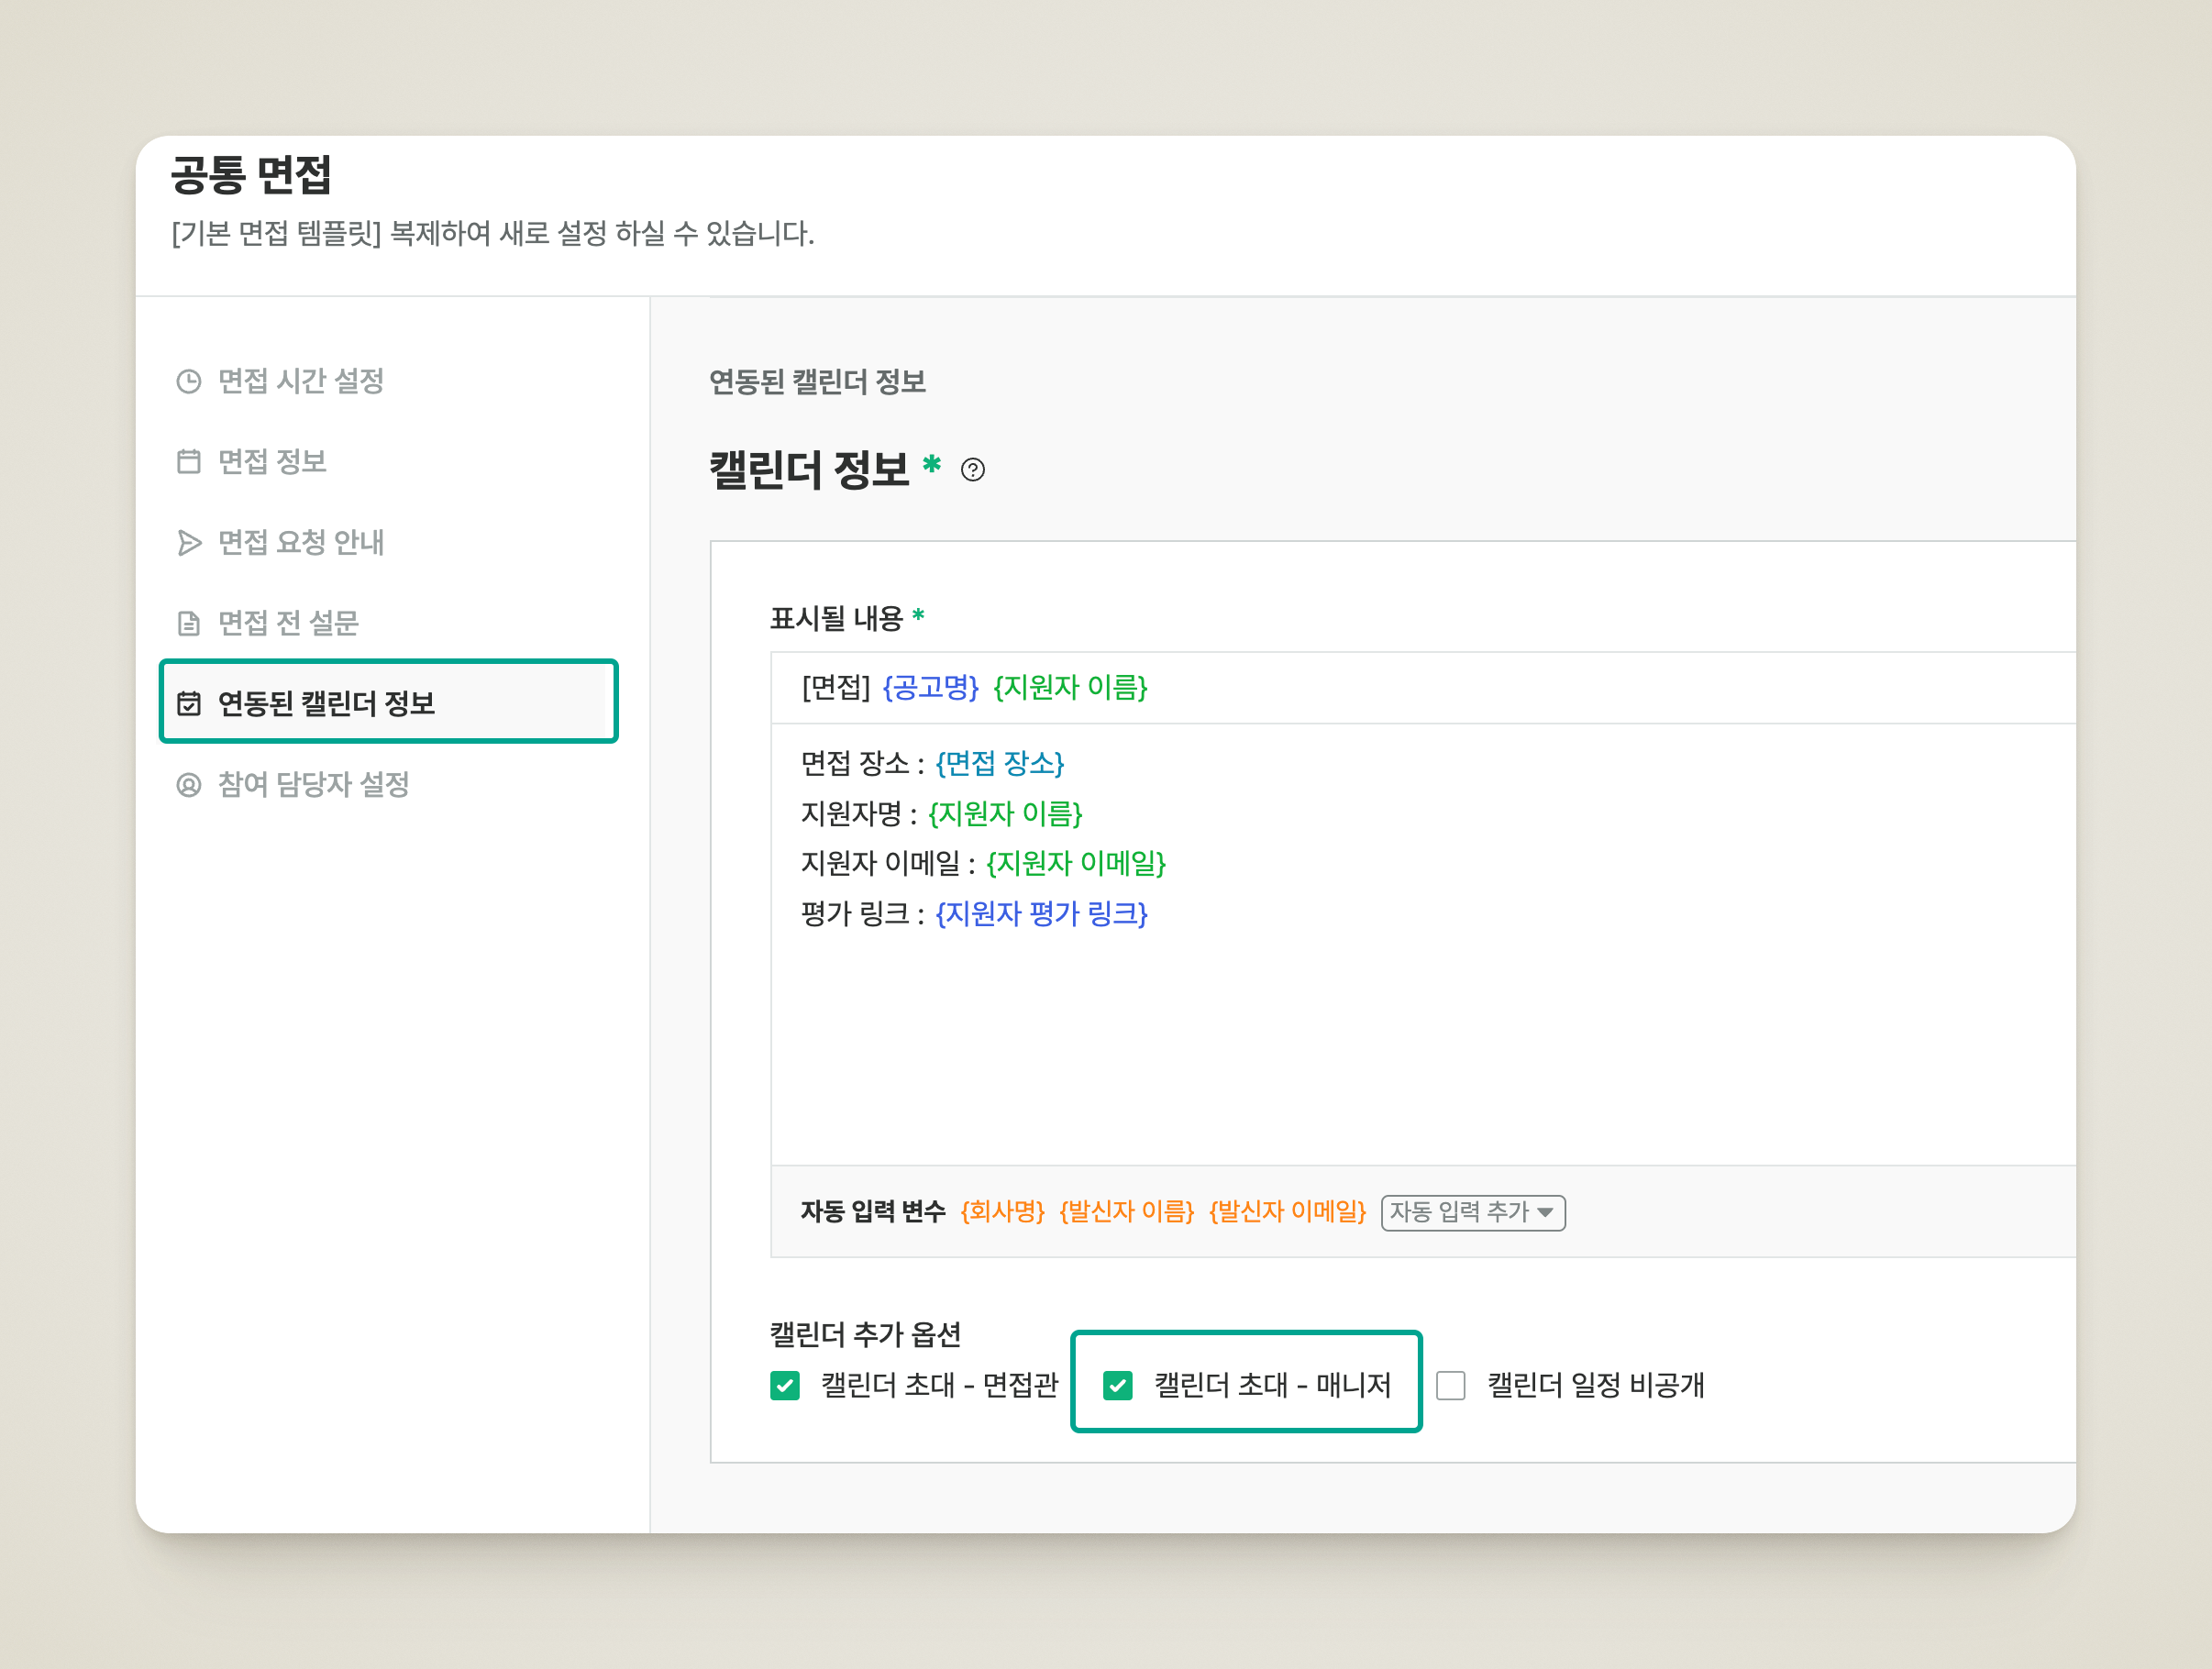Insert the {발신자 이름} auto-input variable
This screenshot has width=2212, height=1669.
1127,1212
